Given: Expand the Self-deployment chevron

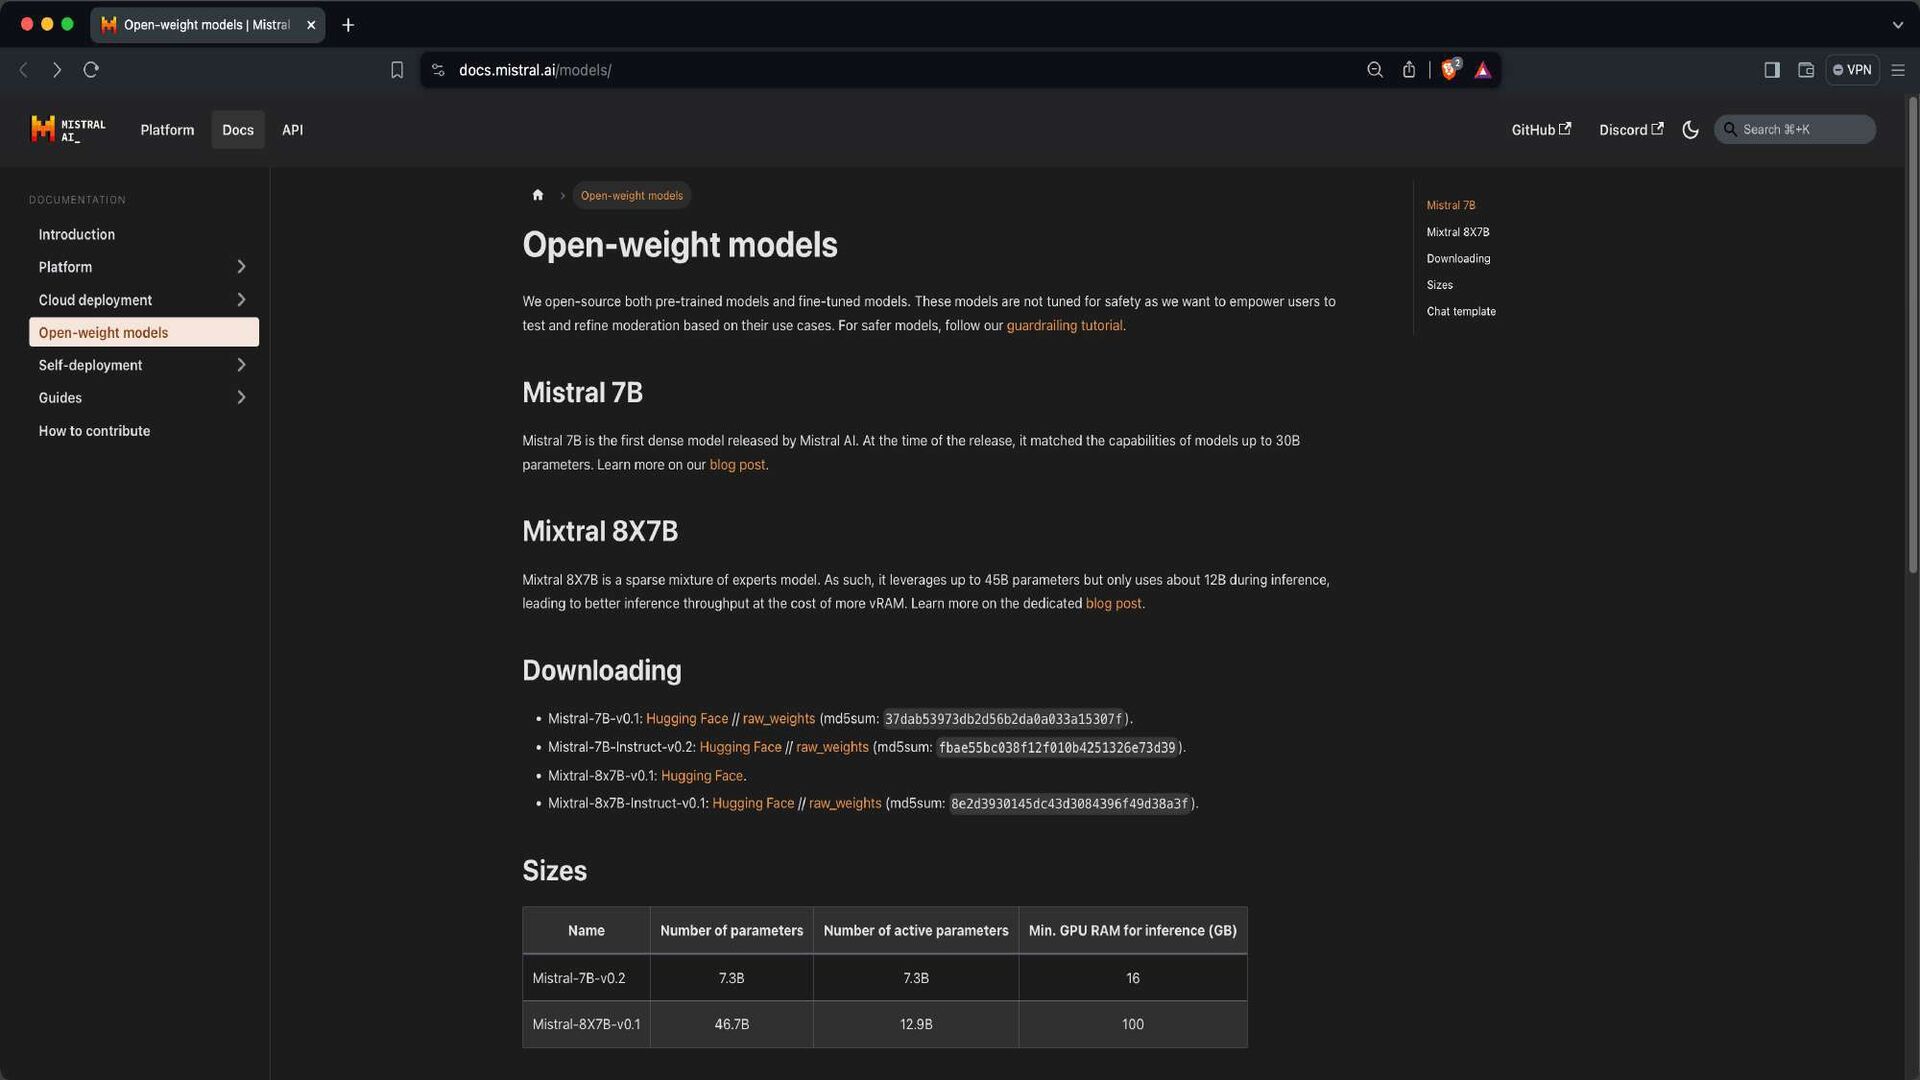Looking at the screenshot, I should [x=241, y=365].
